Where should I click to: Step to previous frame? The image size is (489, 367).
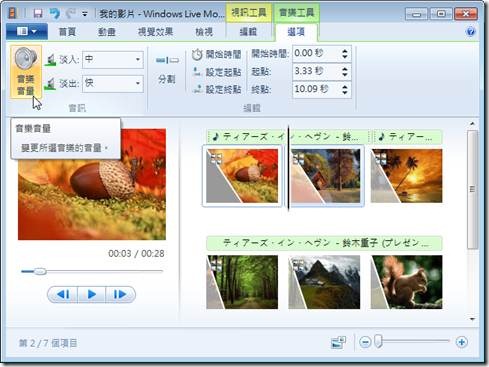pos(63,294)
